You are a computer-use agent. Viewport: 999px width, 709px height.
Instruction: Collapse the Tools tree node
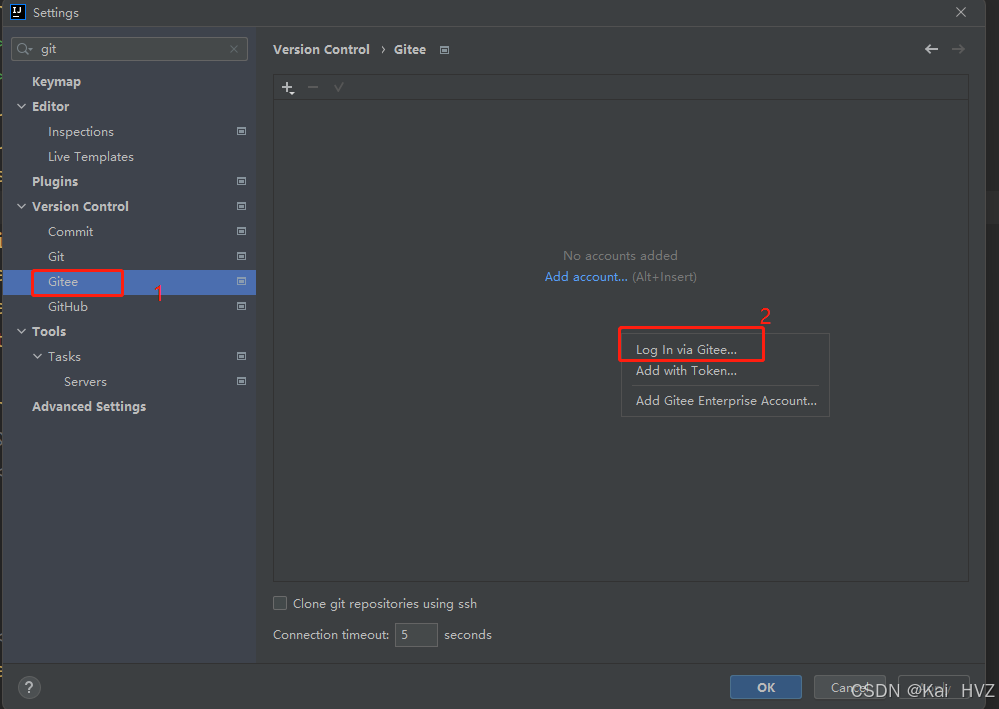click(x=22, y=331)
